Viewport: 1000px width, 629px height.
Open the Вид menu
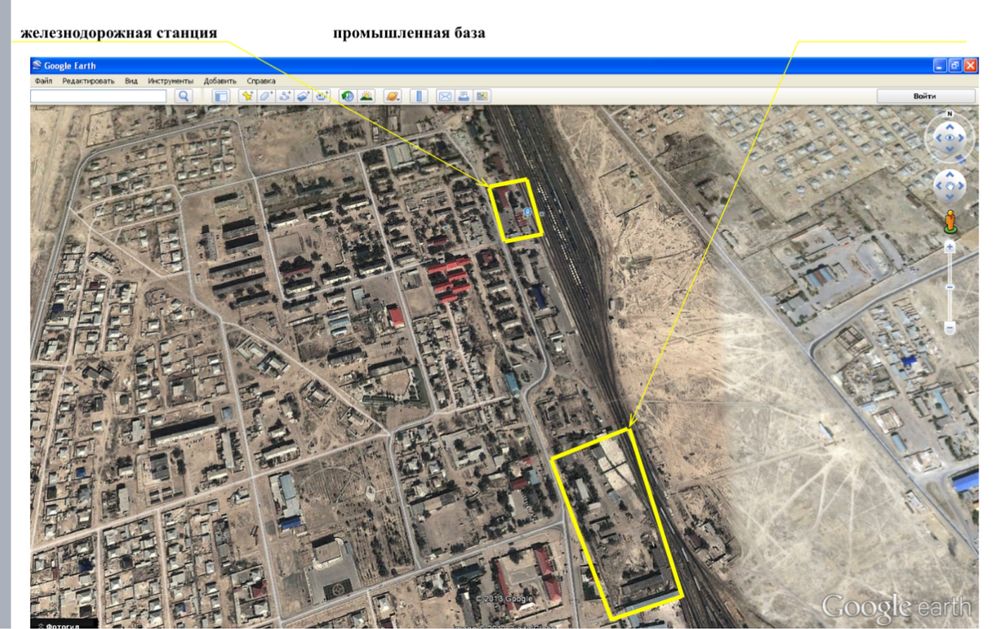tap(131, 81)
